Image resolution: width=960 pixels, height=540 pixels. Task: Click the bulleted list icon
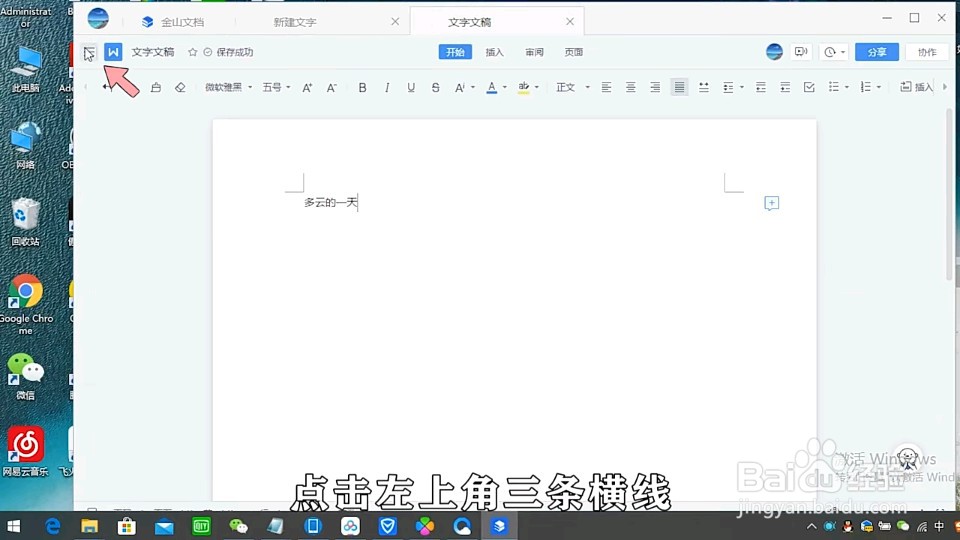(833, 88)
